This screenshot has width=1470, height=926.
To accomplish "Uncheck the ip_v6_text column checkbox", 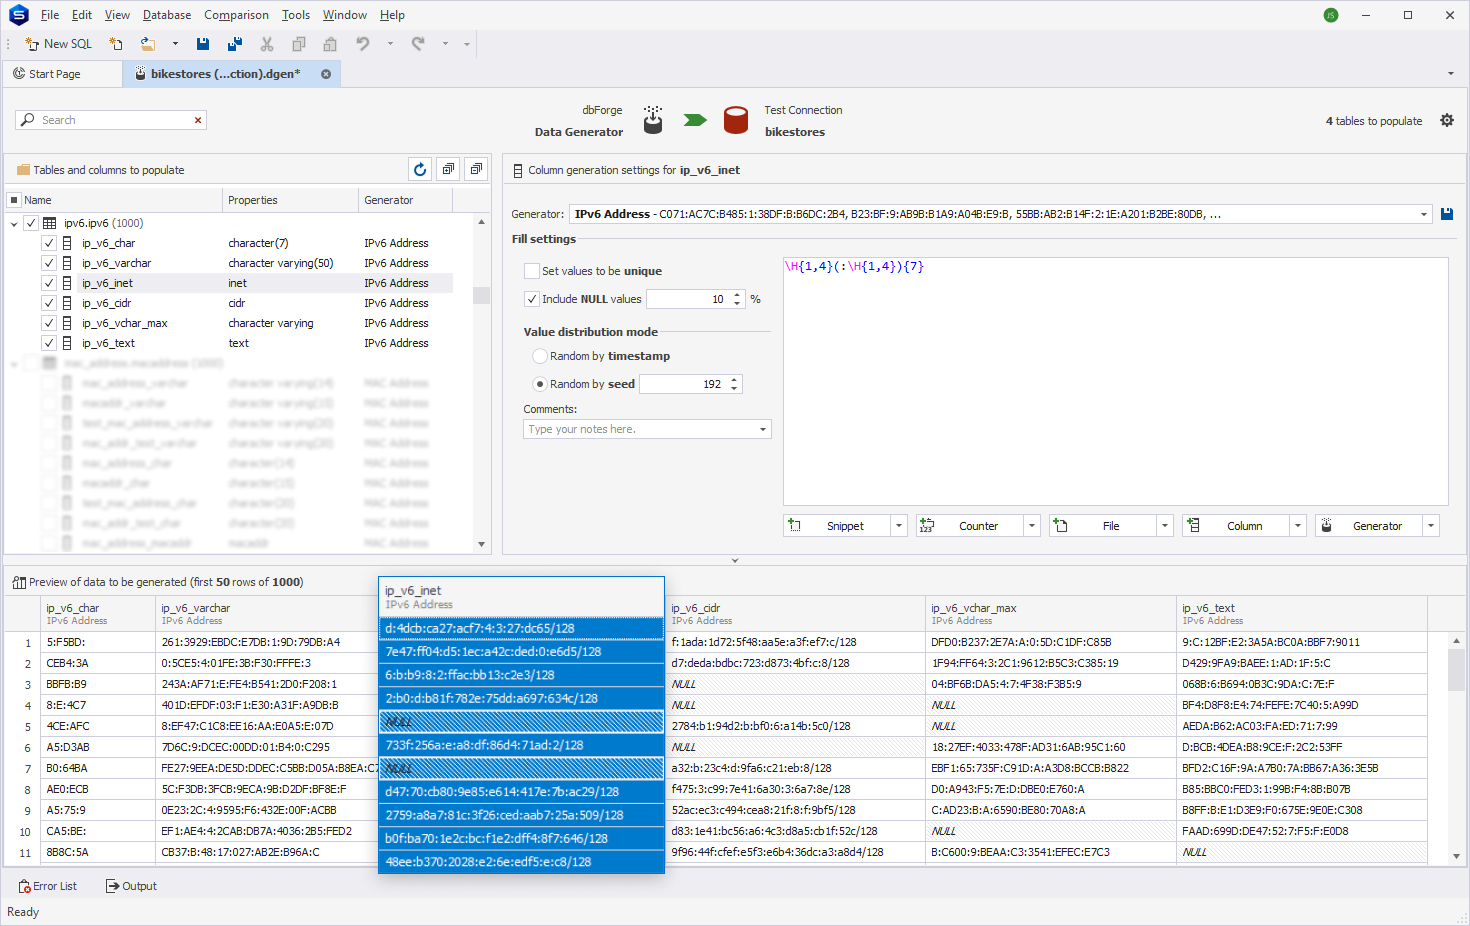I will click(x=49, y=343).
